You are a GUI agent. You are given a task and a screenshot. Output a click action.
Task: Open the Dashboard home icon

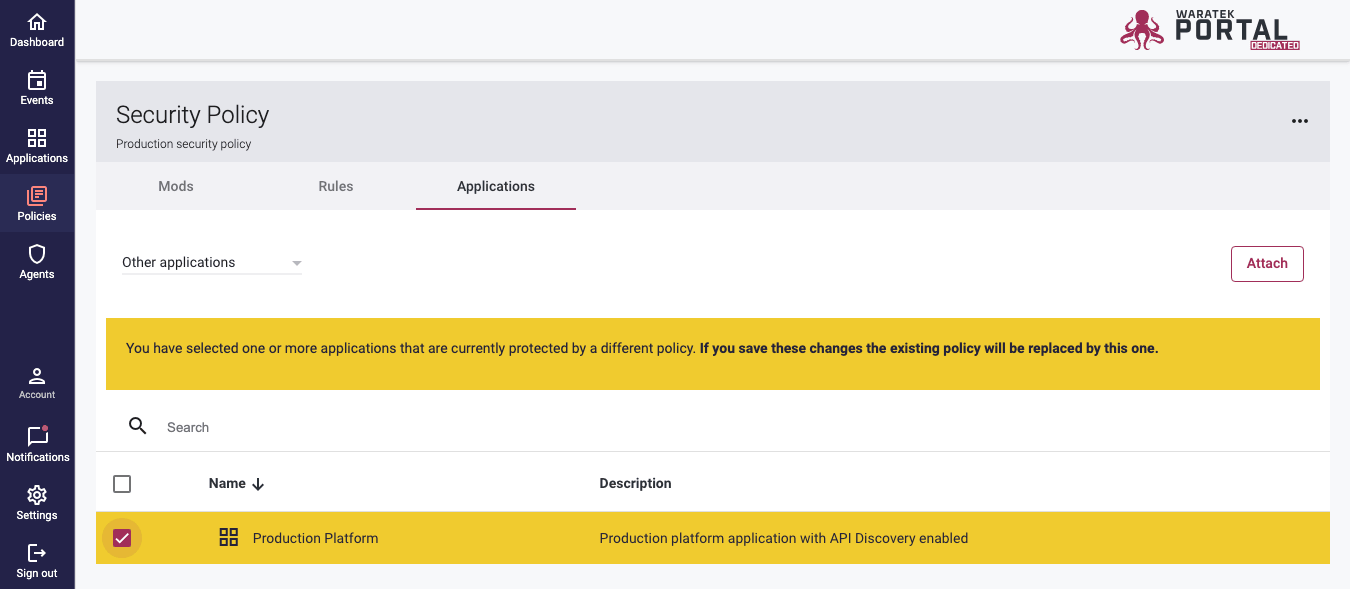pyautogui.click(x=37, y=22)
